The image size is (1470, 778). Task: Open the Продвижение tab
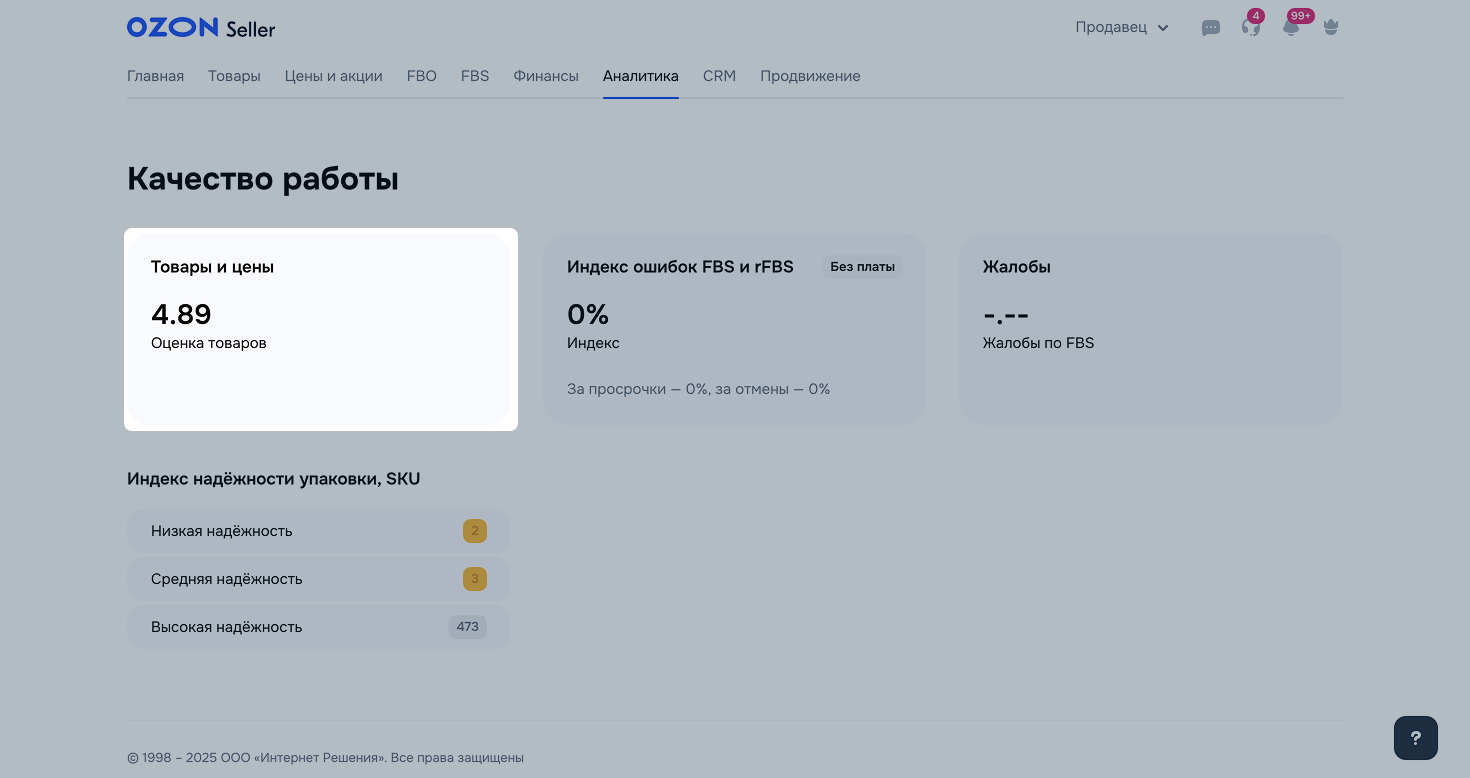pos(810,76)
